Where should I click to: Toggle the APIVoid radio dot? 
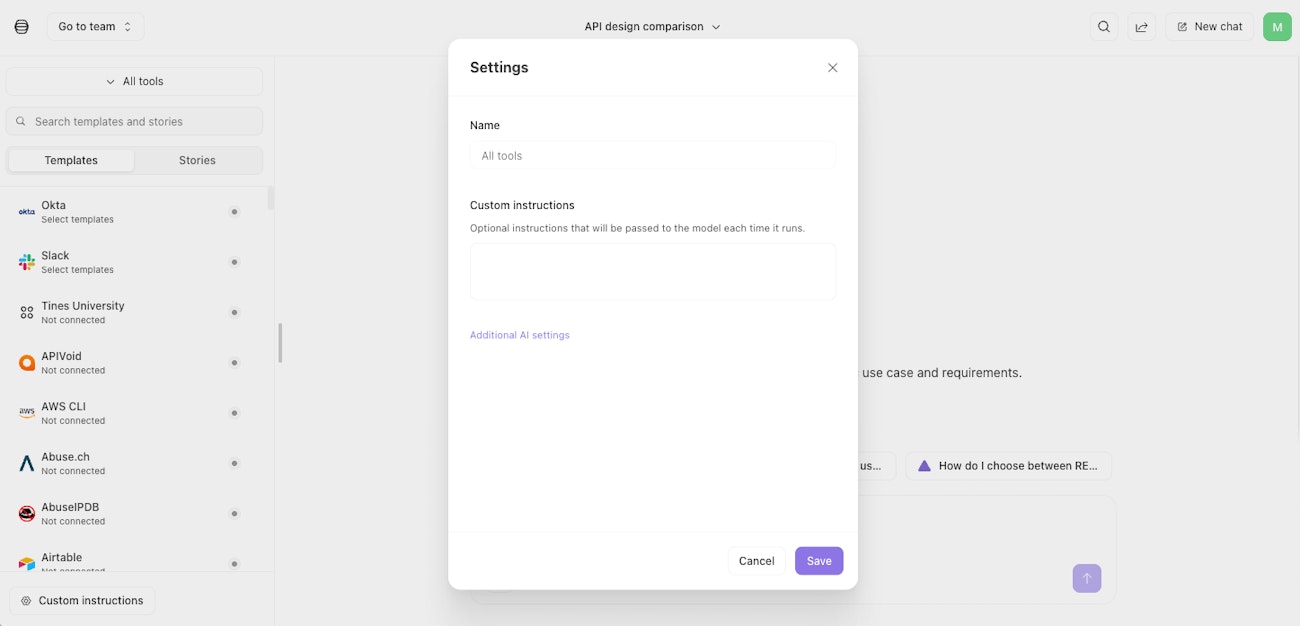[x=234, y=363]
